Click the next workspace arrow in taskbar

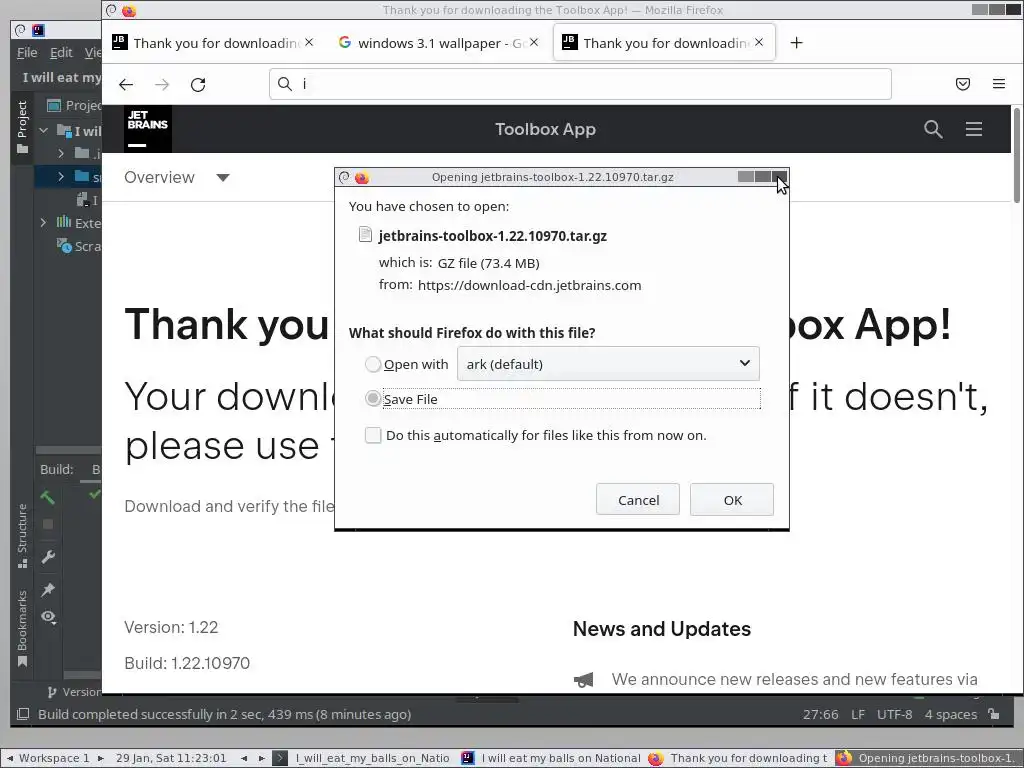click(x=101, y=758)
